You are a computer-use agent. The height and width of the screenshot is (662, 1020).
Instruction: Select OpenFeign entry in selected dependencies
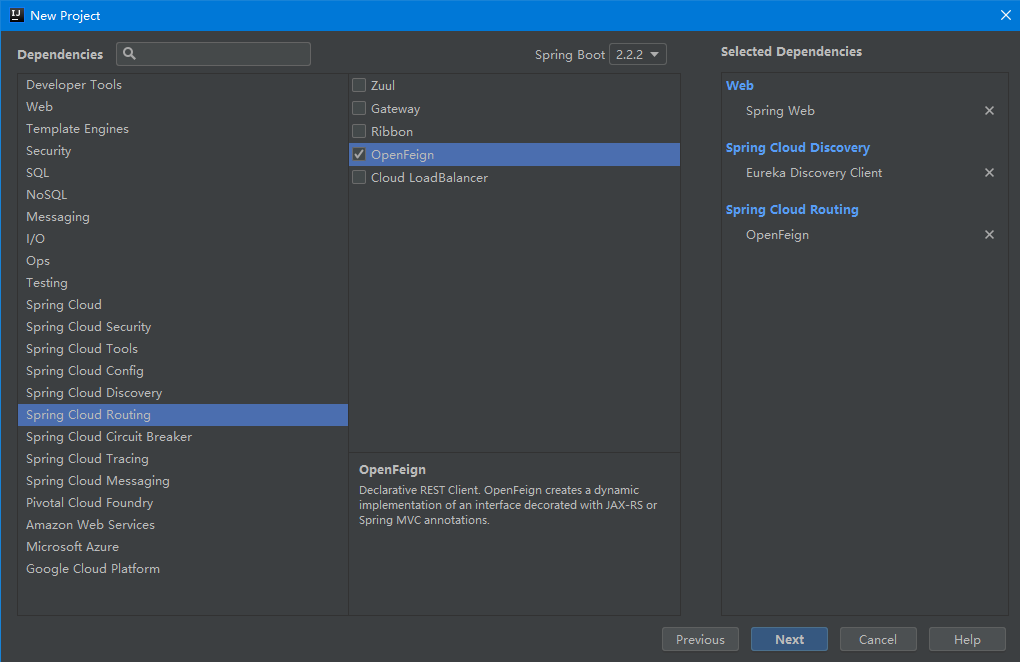[777, 235]
